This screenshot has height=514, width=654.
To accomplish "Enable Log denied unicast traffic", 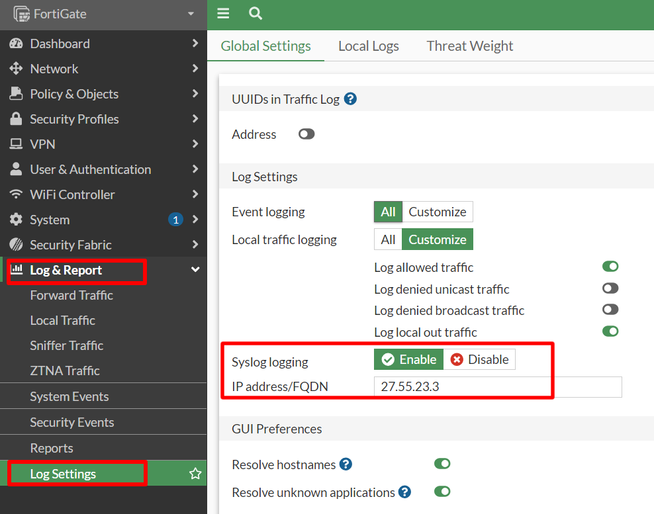I will pyautogui.click(x=610, y=289).
